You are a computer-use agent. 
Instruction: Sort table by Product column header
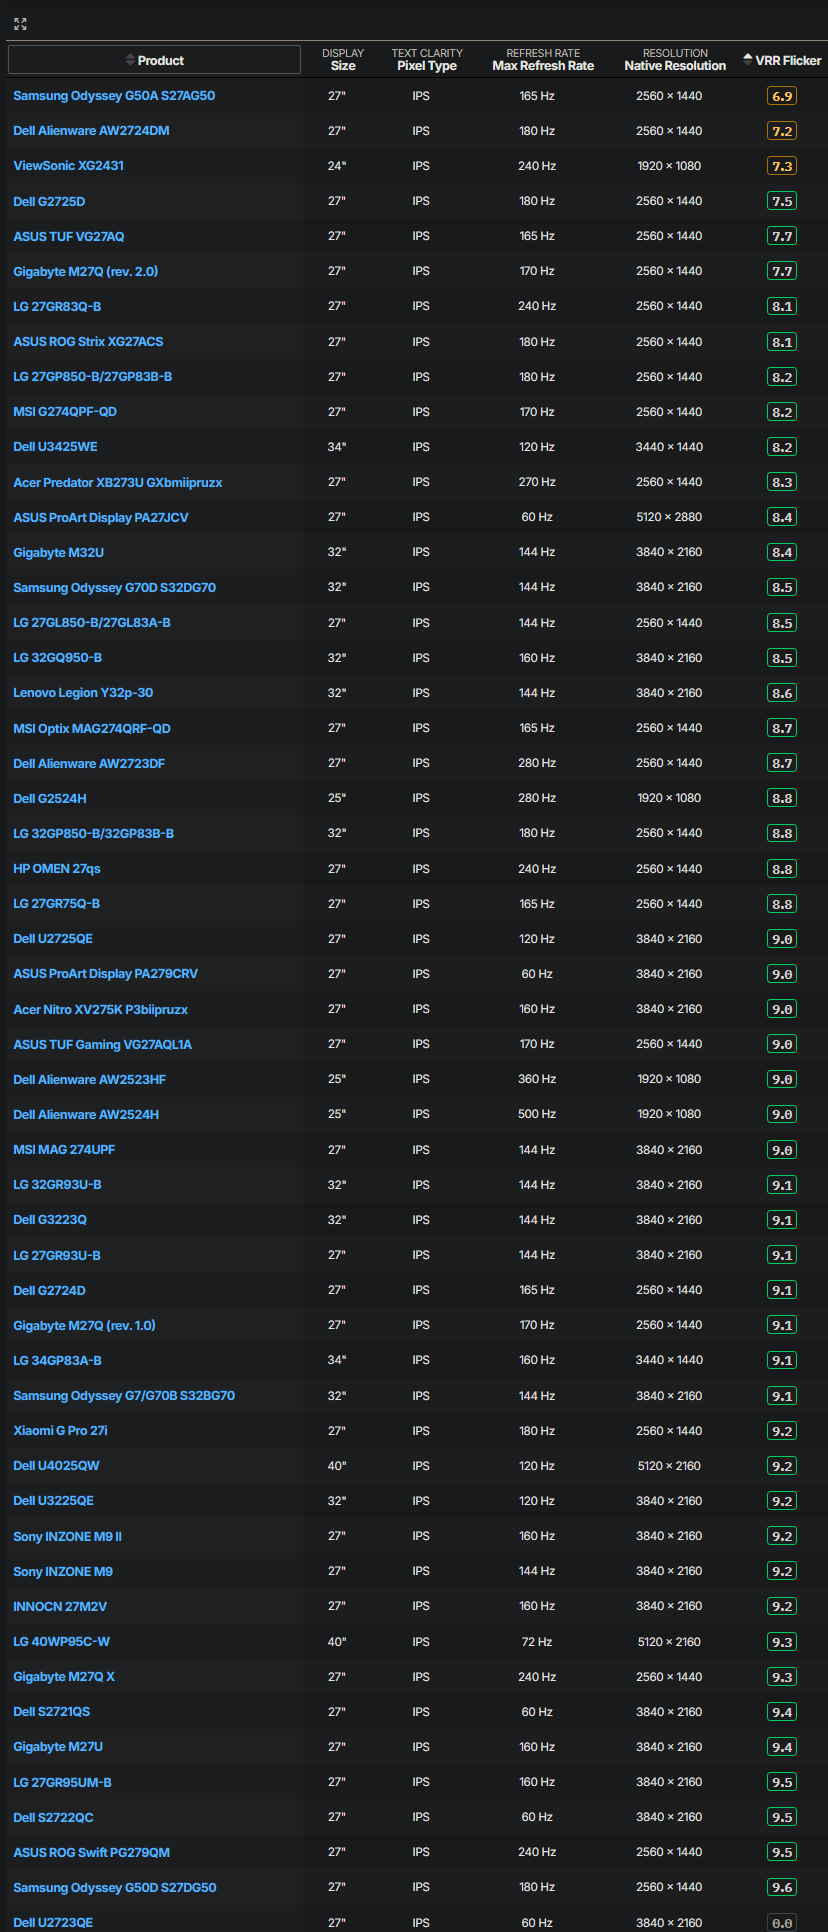pyautogui.click(x=154, y=60)
